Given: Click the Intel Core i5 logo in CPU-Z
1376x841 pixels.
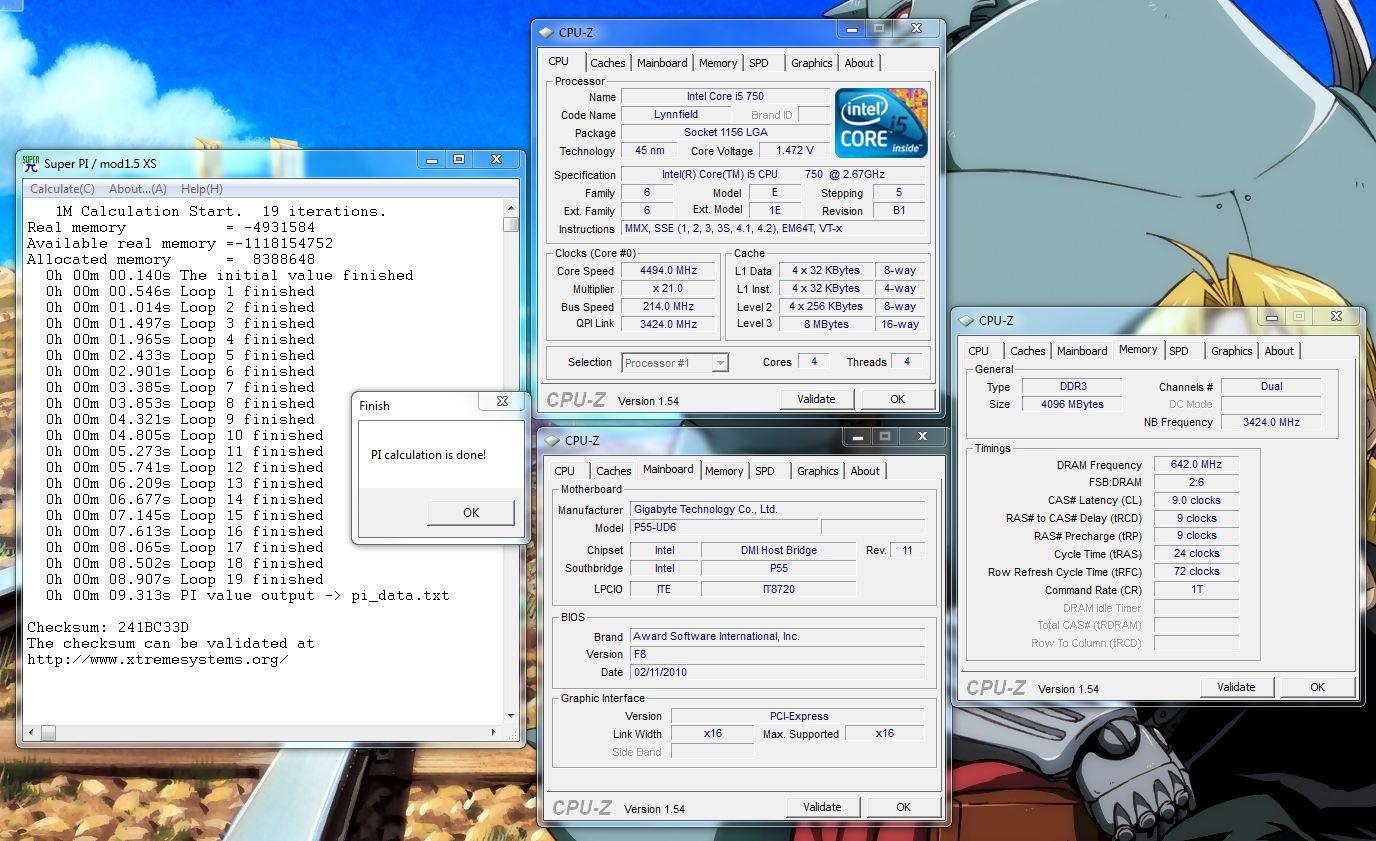Looking at the screenshot, I should coord(881,122).
